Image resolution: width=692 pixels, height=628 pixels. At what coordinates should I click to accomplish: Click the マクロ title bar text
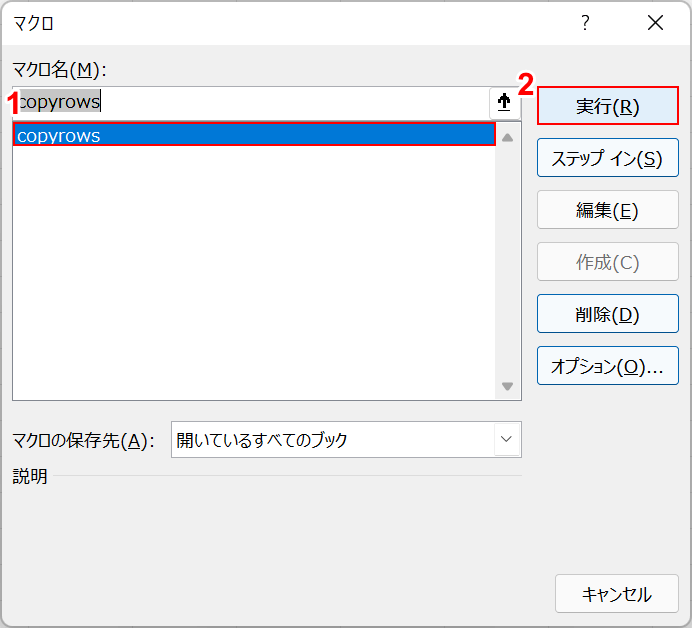(34, 23)
